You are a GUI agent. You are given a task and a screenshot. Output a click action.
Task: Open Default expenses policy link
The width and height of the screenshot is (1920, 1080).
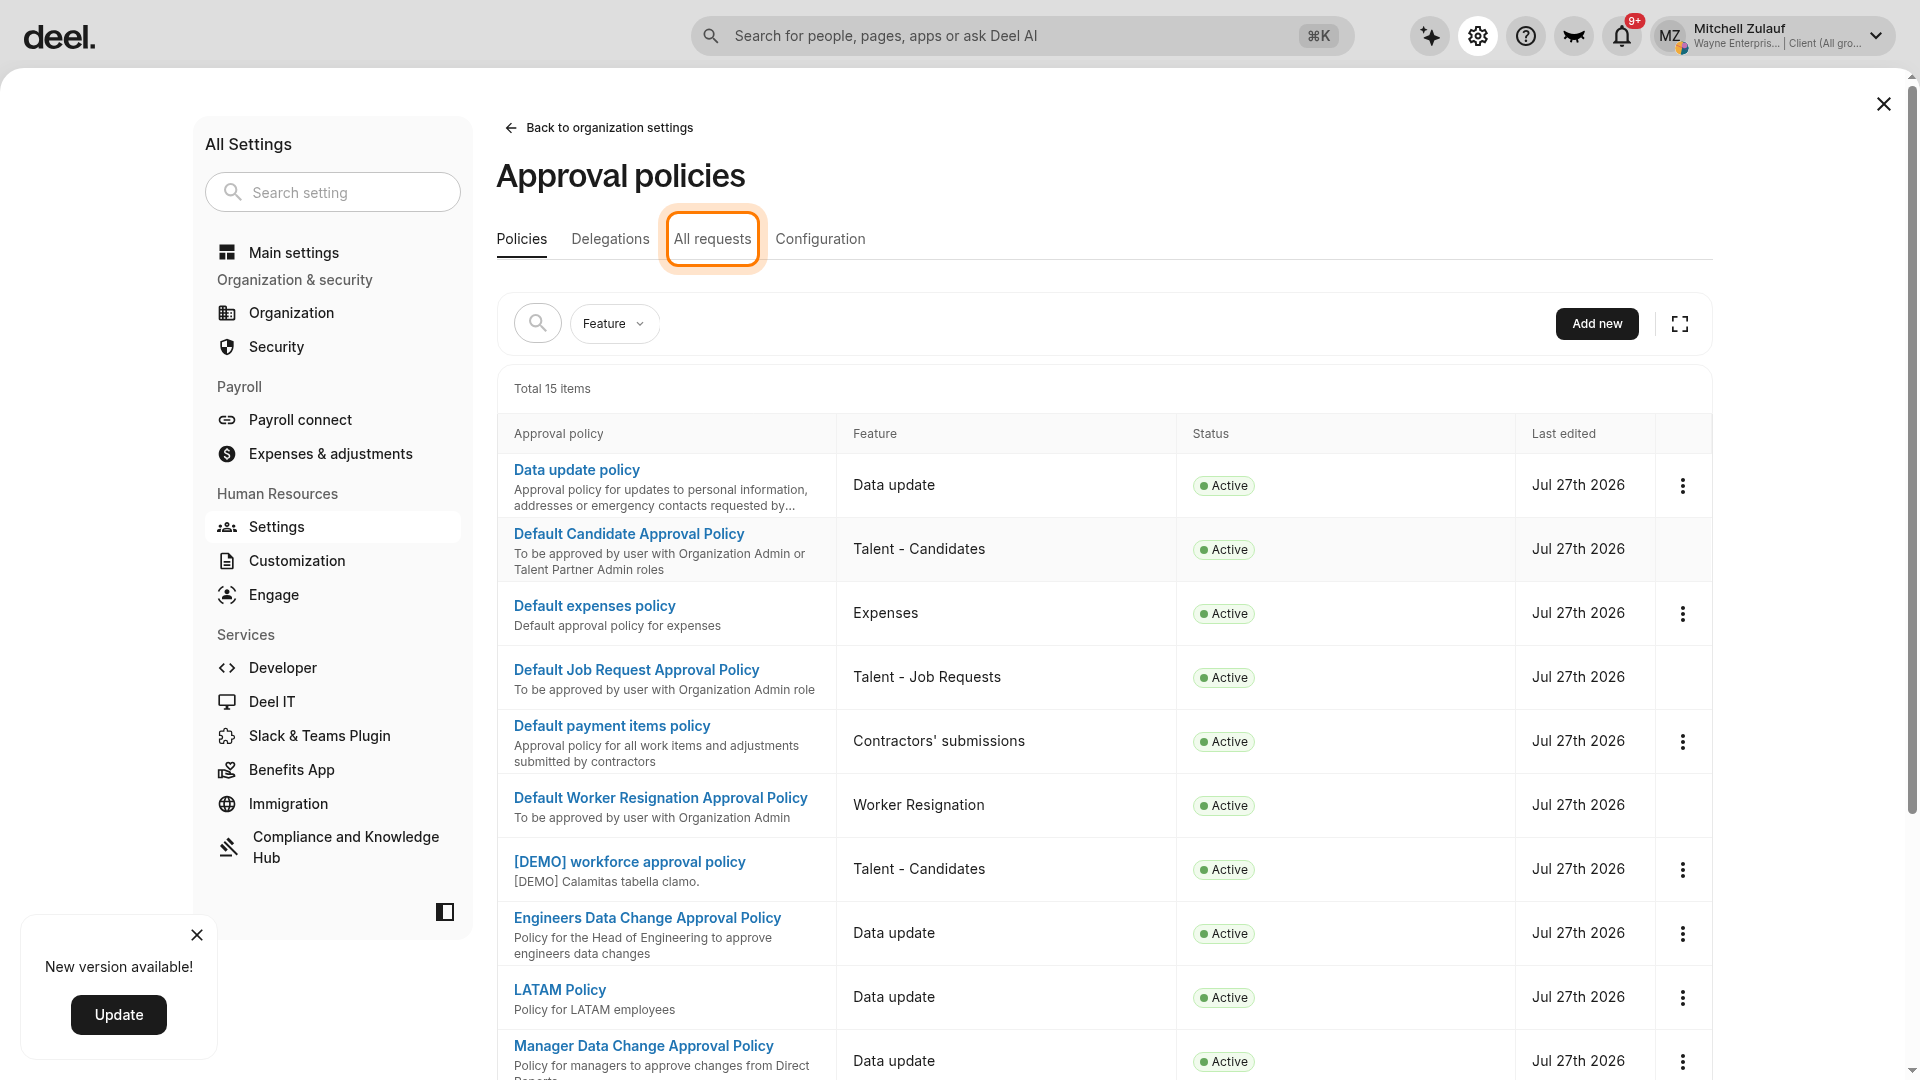(x=595, y=606)
